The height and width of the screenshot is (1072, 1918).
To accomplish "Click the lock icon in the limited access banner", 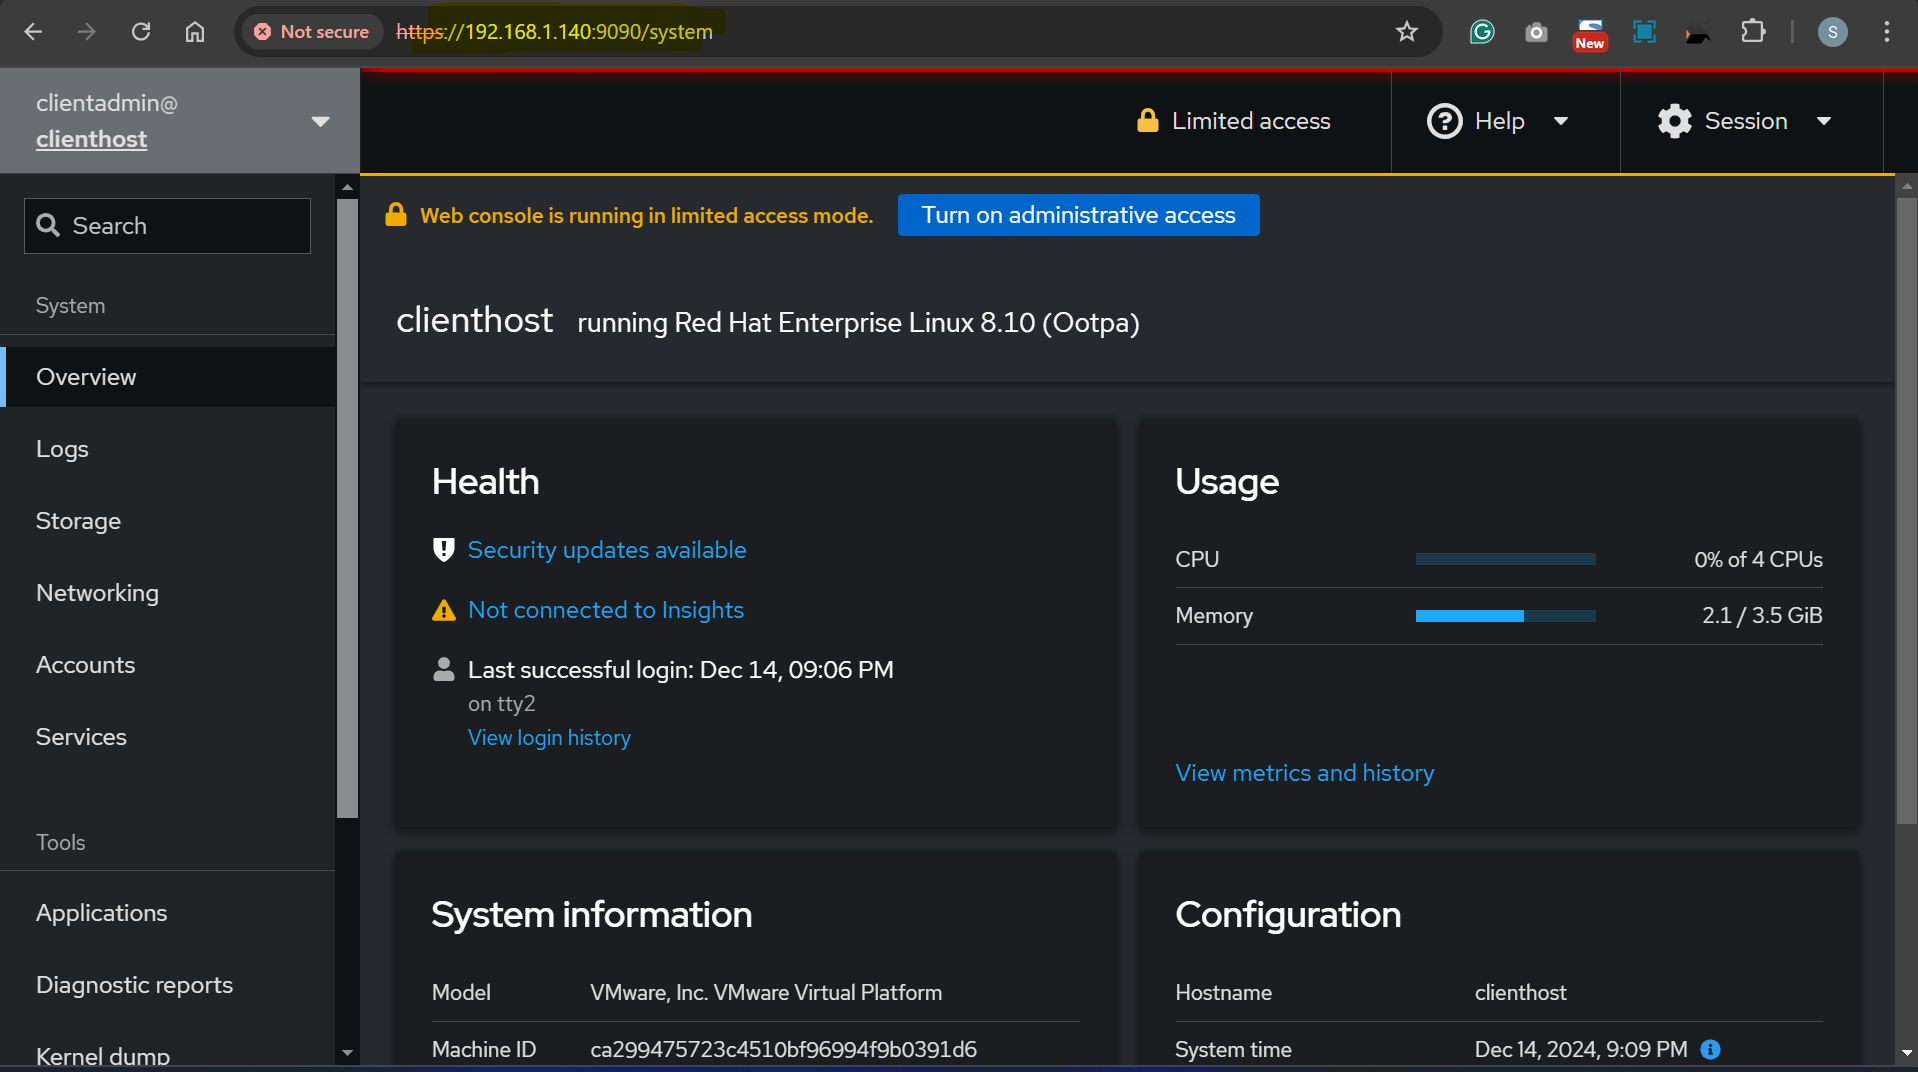I will [396, 215].
